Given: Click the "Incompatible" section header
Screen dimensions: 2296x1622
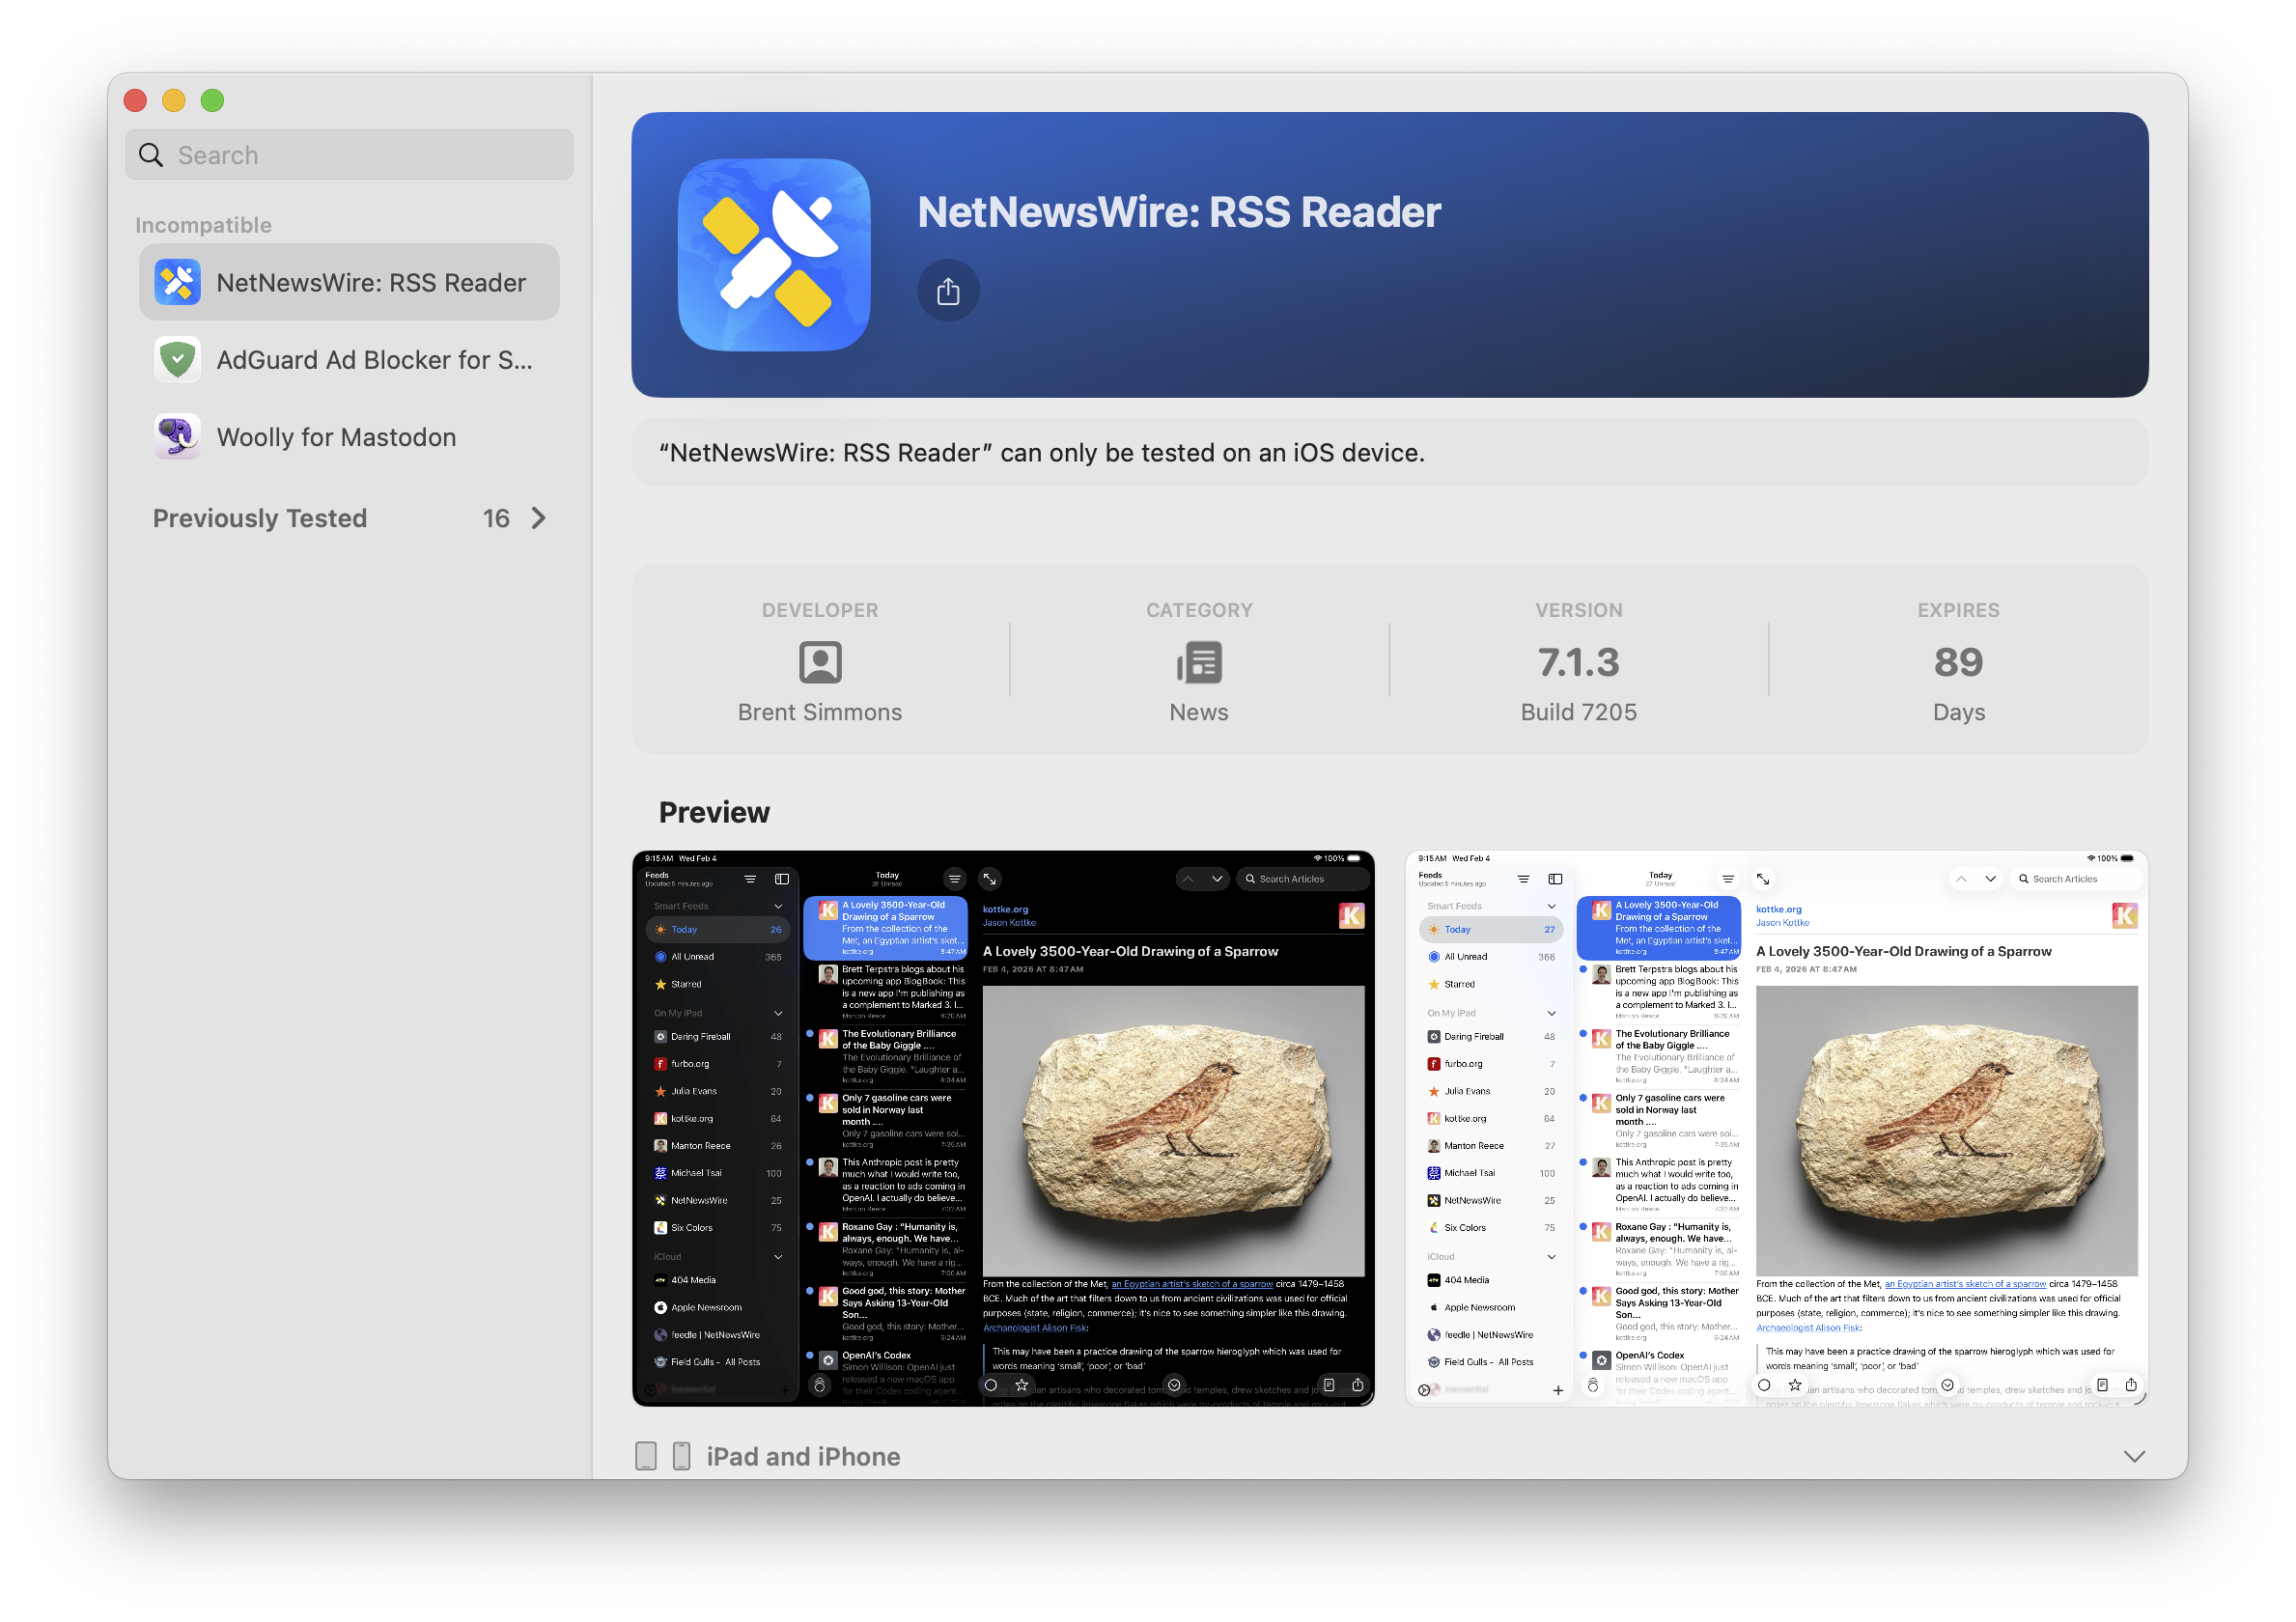Looking at the screenshot, I should coord(203,225).
